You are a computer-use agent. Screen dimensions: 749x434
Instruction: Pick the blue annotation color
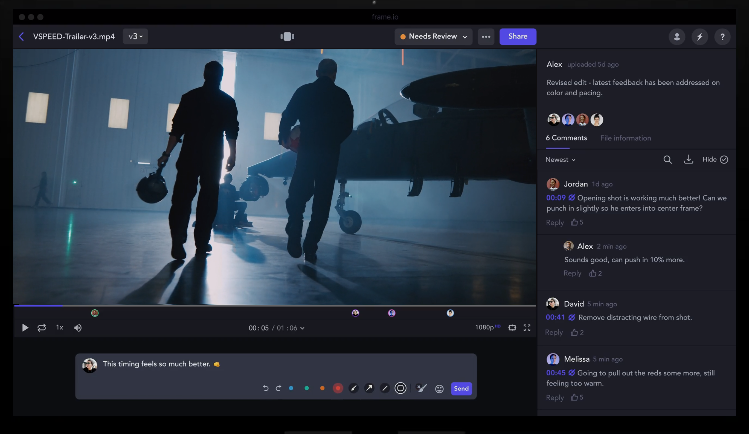pos(291,389)
